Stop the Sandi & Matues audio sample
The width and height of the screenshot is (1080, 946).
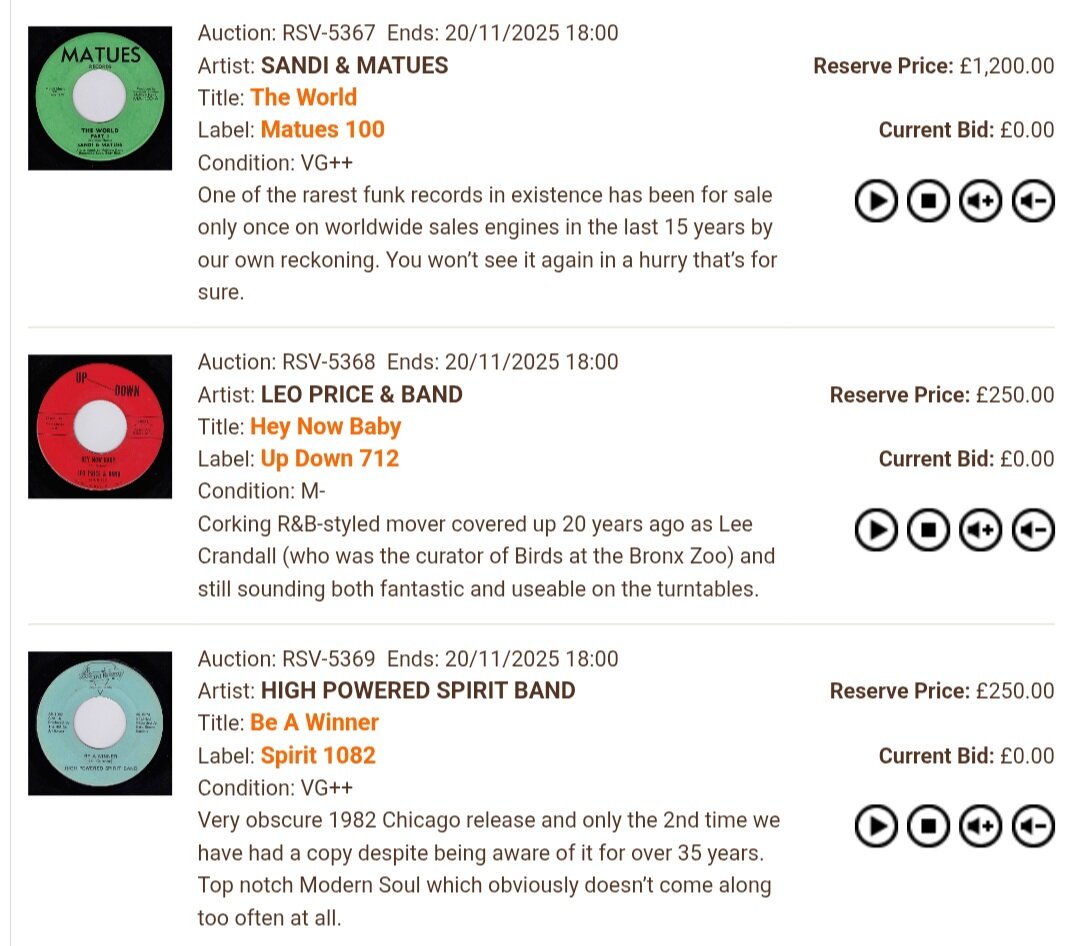coord(928,201)
